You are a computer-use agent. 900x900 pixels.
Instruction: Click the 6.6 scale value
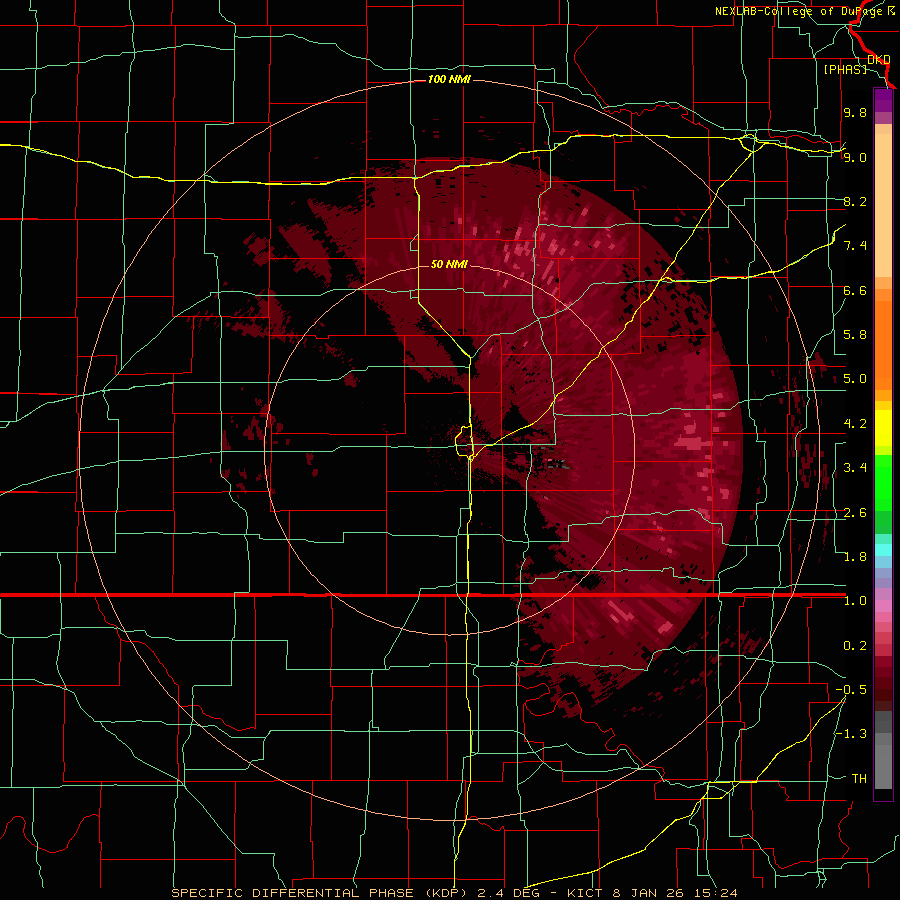[x=855, y=290]
